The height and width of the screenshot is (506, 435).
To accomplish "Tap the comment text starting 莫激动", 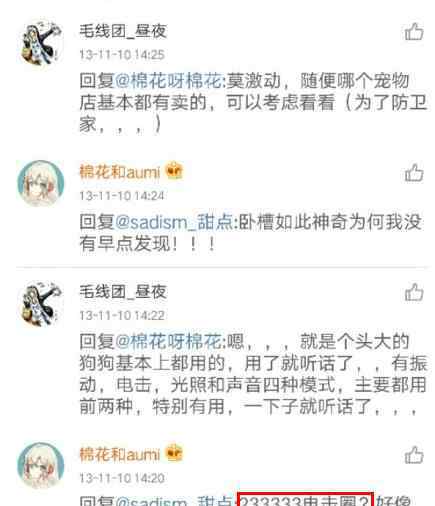I will click(253, 103).
